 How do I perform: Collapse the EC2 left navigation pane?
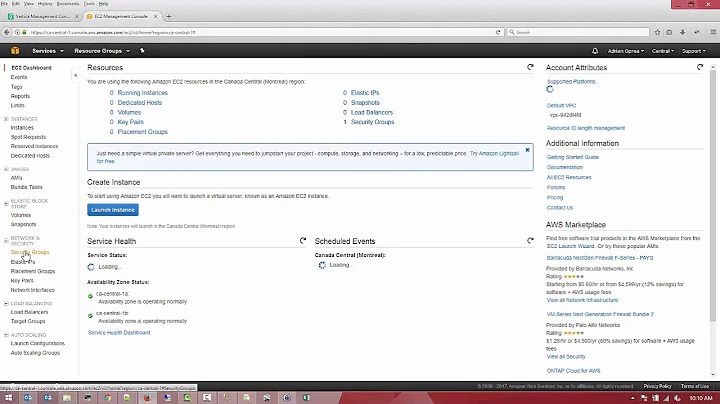pyautogui.click(x=75, y=75)
